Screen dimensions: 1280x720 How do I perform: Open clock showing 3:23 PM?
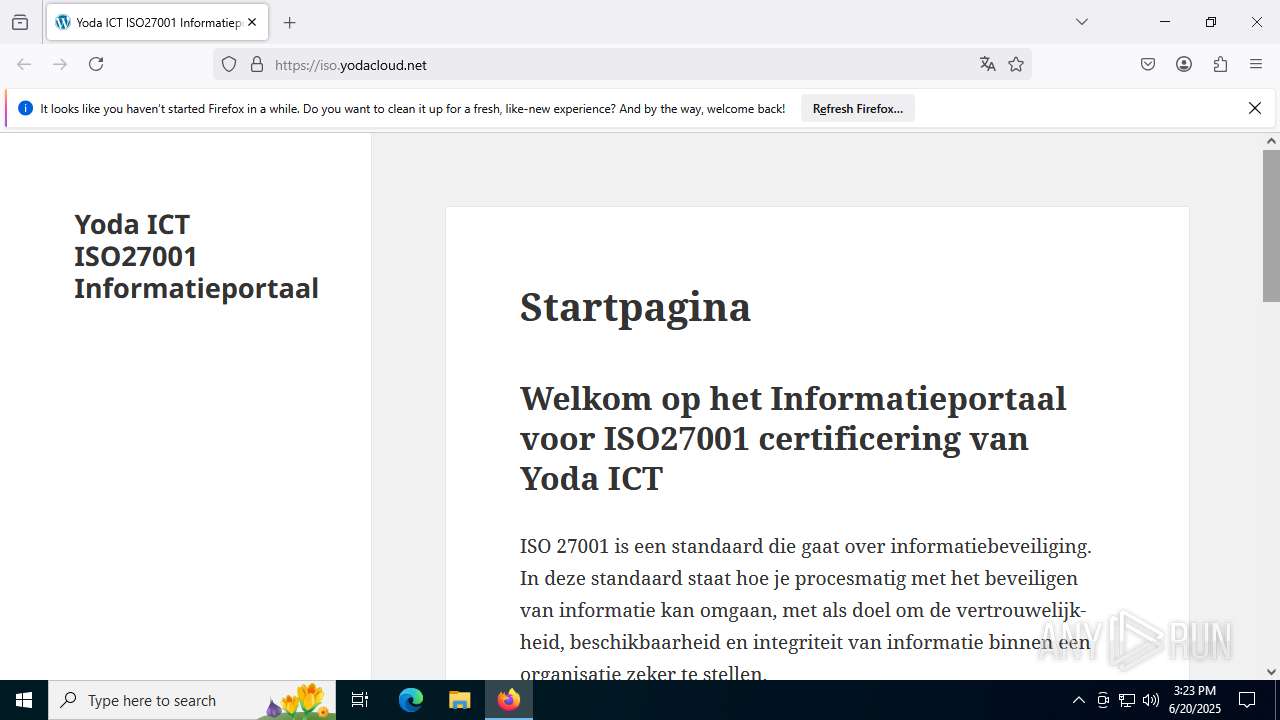[x=1195, y=700]
